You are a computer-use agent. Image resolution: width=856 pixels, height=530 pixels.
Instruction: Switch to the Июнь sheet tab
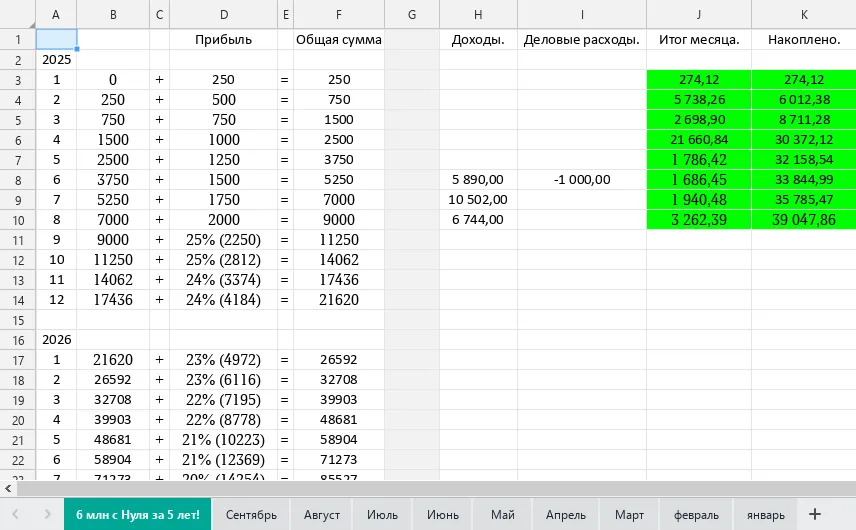[443, 515]
